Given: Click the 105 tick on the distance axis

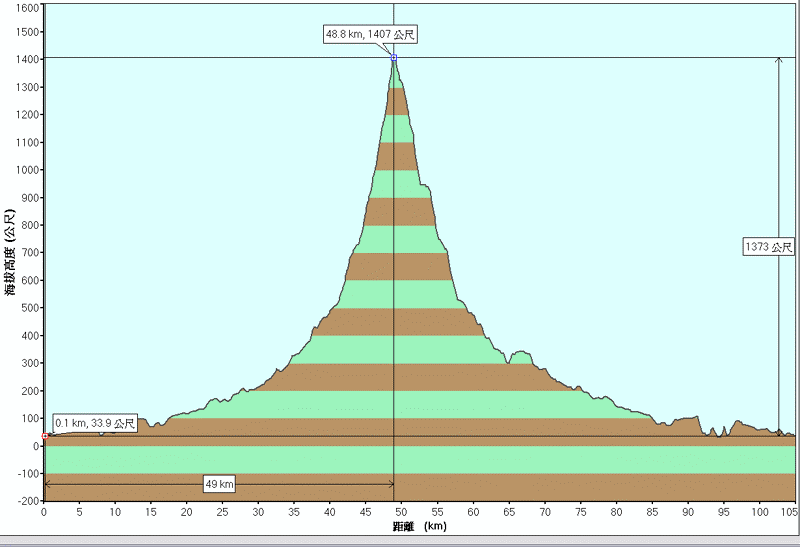Looking at the screenshot, I should click(x=787, y=512).
